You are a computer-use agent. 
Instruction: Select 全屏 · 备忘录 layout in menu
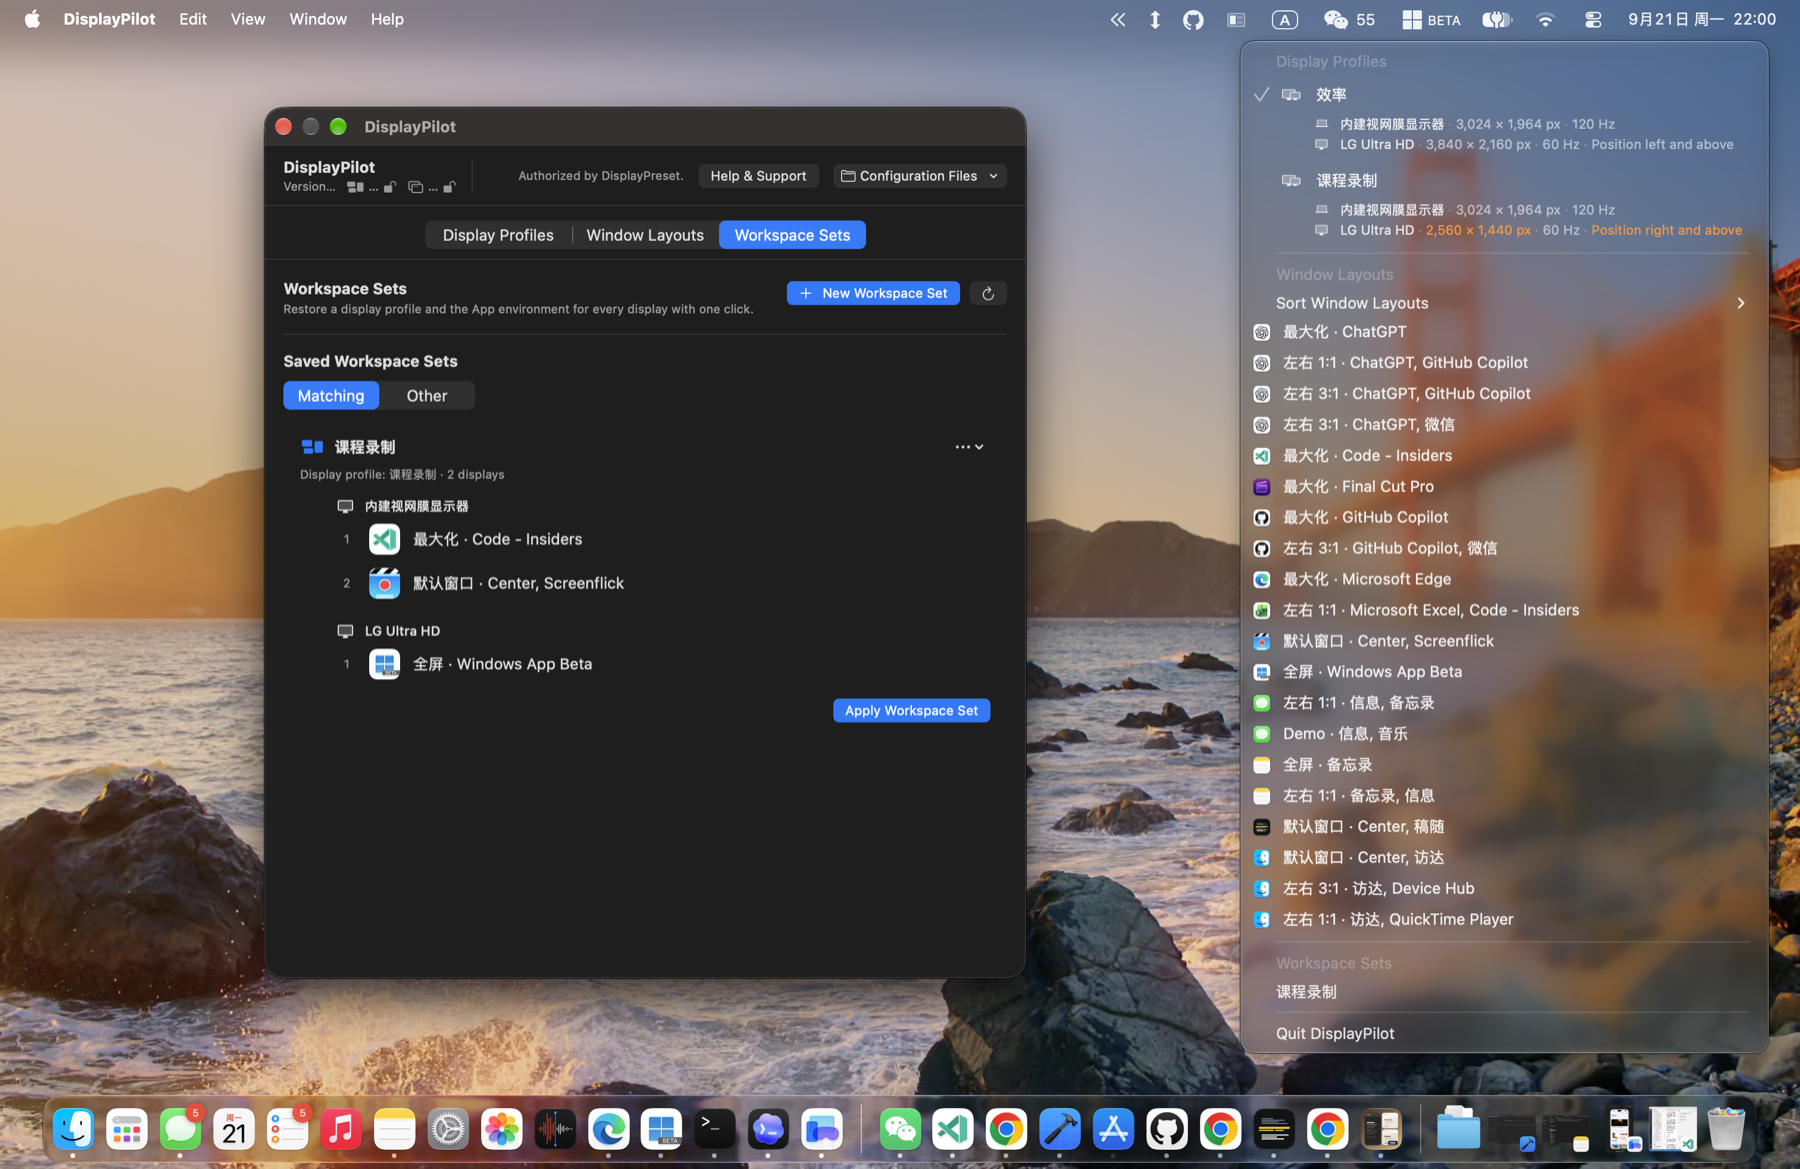click(x=1504, y=765)
